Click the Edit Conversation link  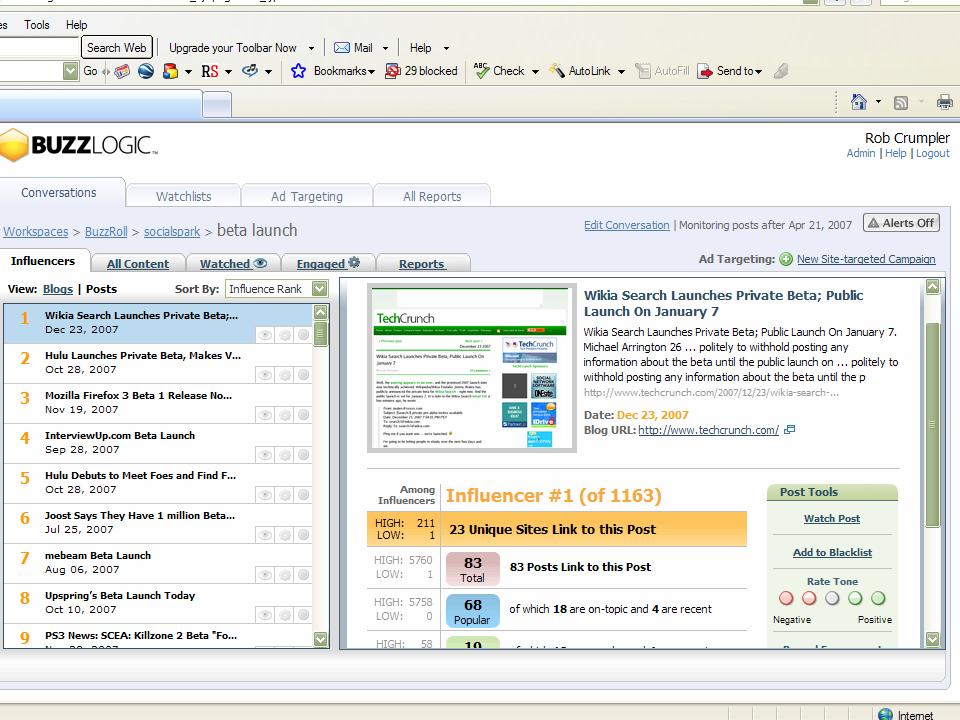pyautogui.click(x=626, y=225)
